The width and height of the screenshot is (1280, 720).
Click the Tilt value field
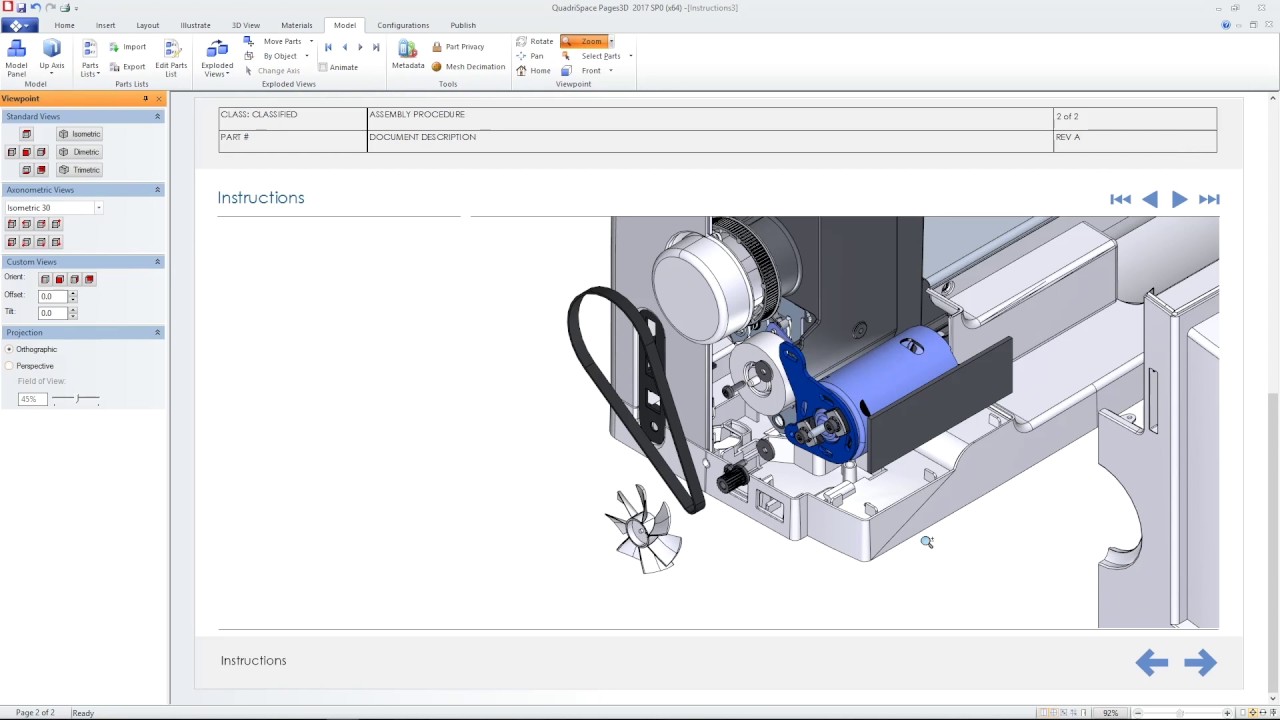[53, 313]
